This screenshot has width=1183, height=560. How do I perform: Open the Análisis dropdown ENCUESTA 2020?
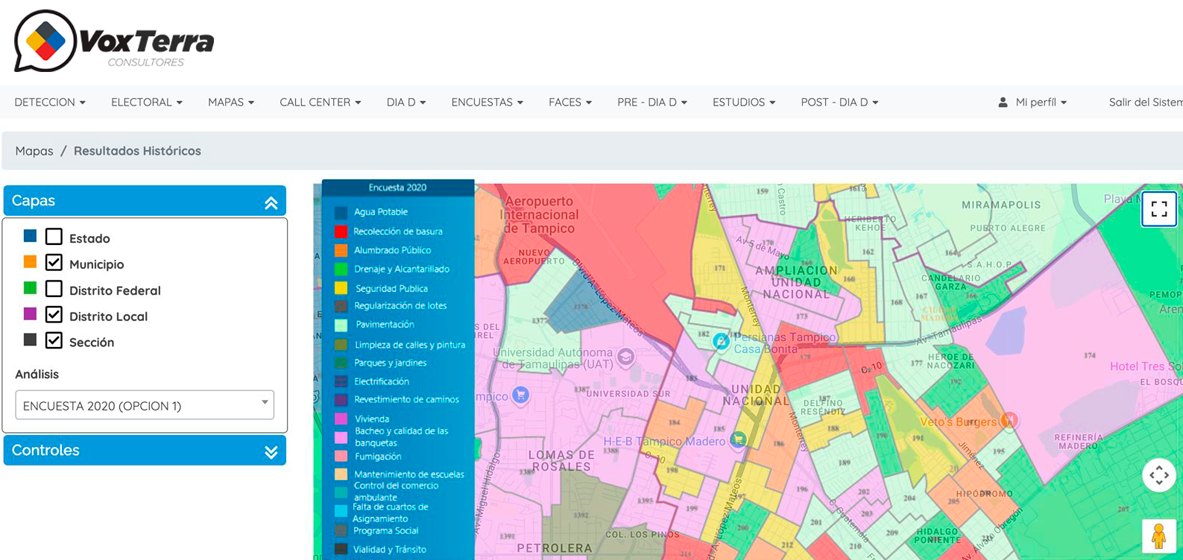click(144, 405)
